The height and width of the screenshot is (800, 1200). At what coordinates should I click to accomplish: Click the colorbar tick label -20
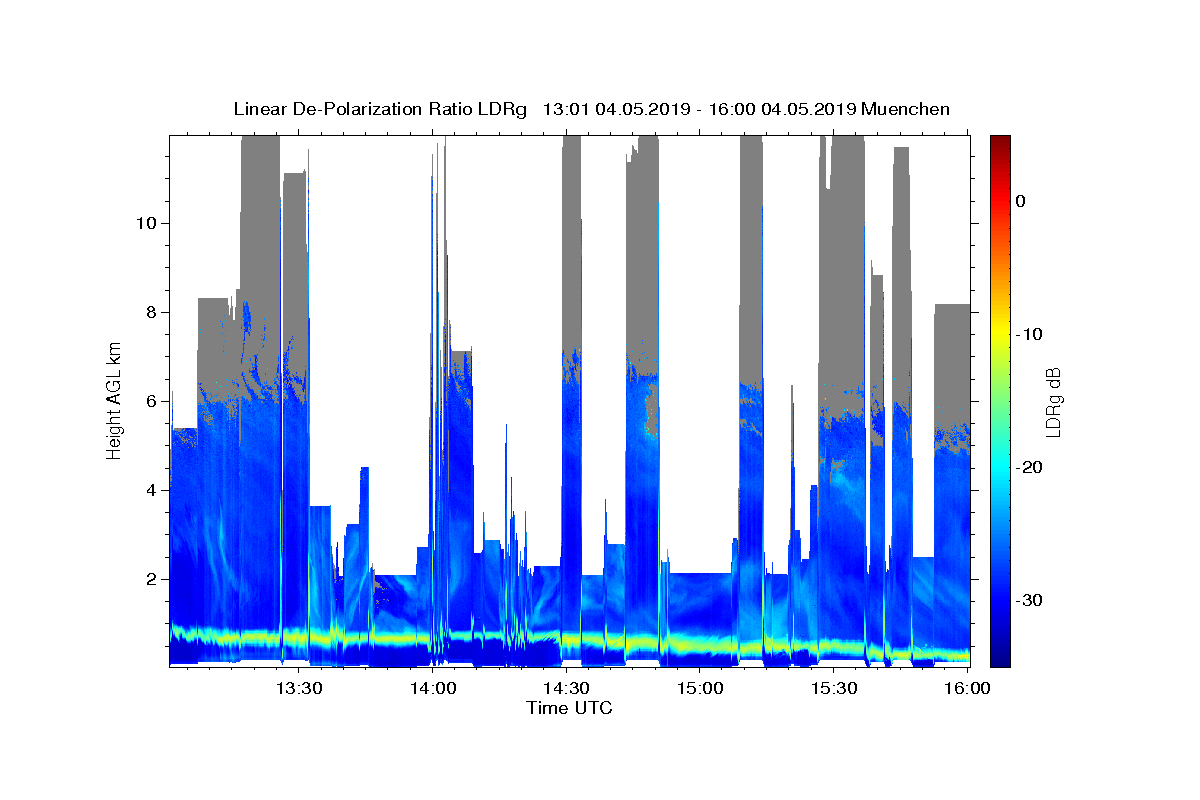click(1030, 467)
